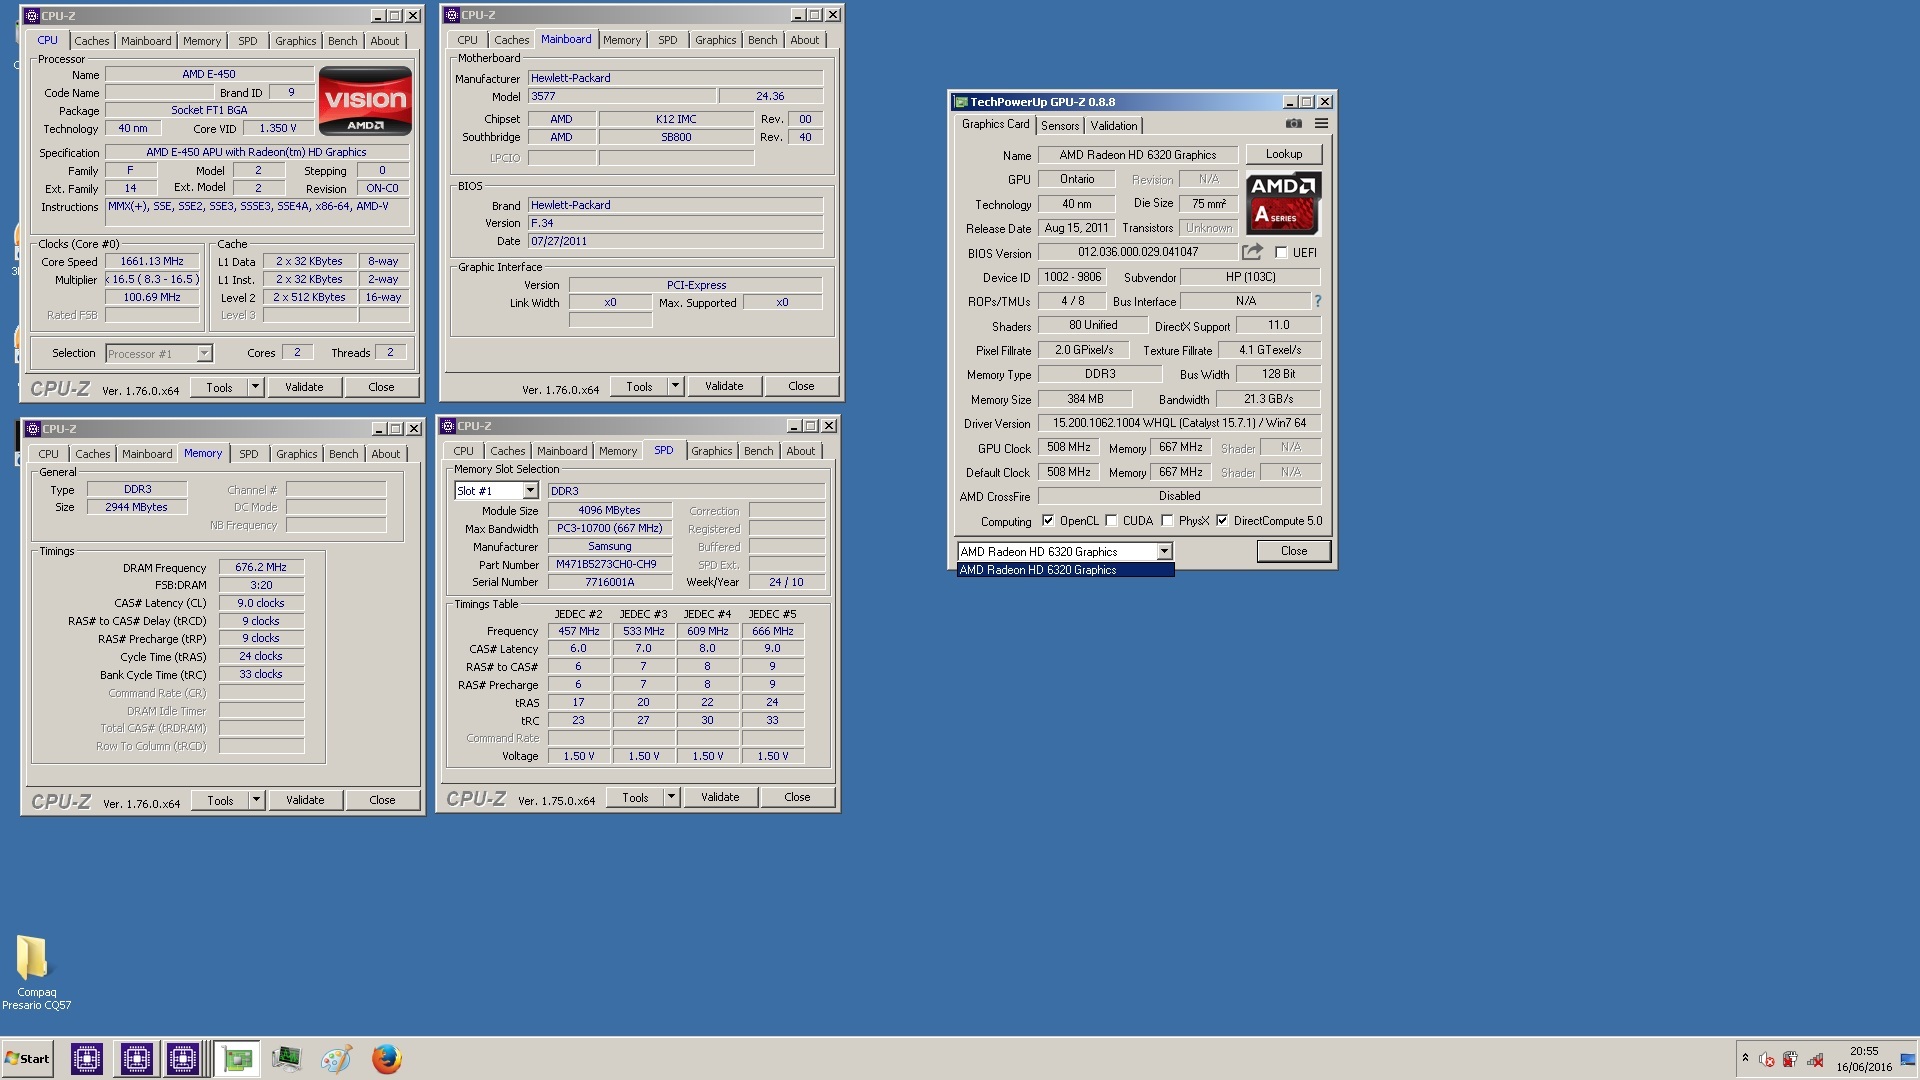The height and width of the screenshot is (1080, 1920).
Task: Click the BIOS export share icon in GPU-Z
Action: tap(1252, 252)
